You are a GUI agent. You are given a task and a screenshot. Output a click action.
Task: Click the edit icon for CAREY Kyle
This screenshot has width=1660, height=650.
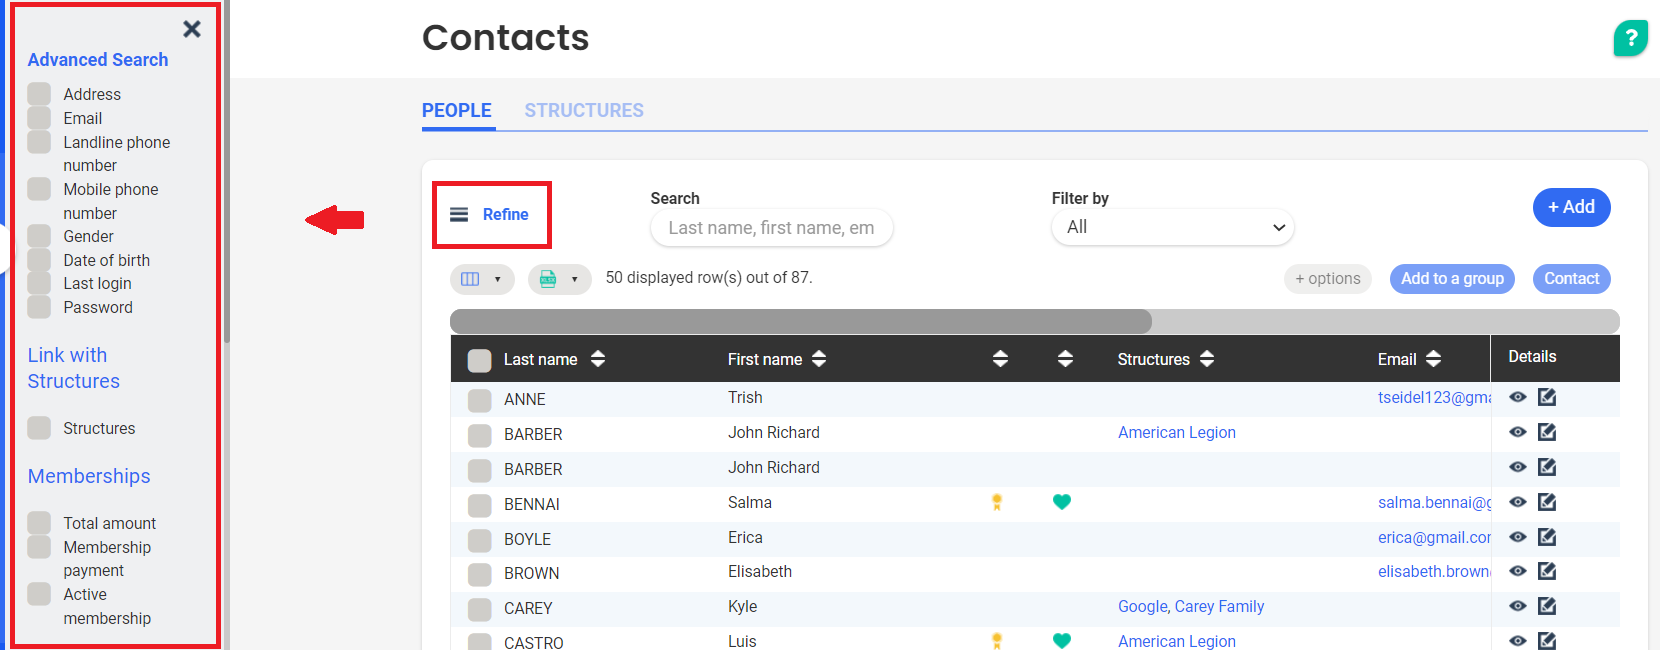click(1547, 606)
